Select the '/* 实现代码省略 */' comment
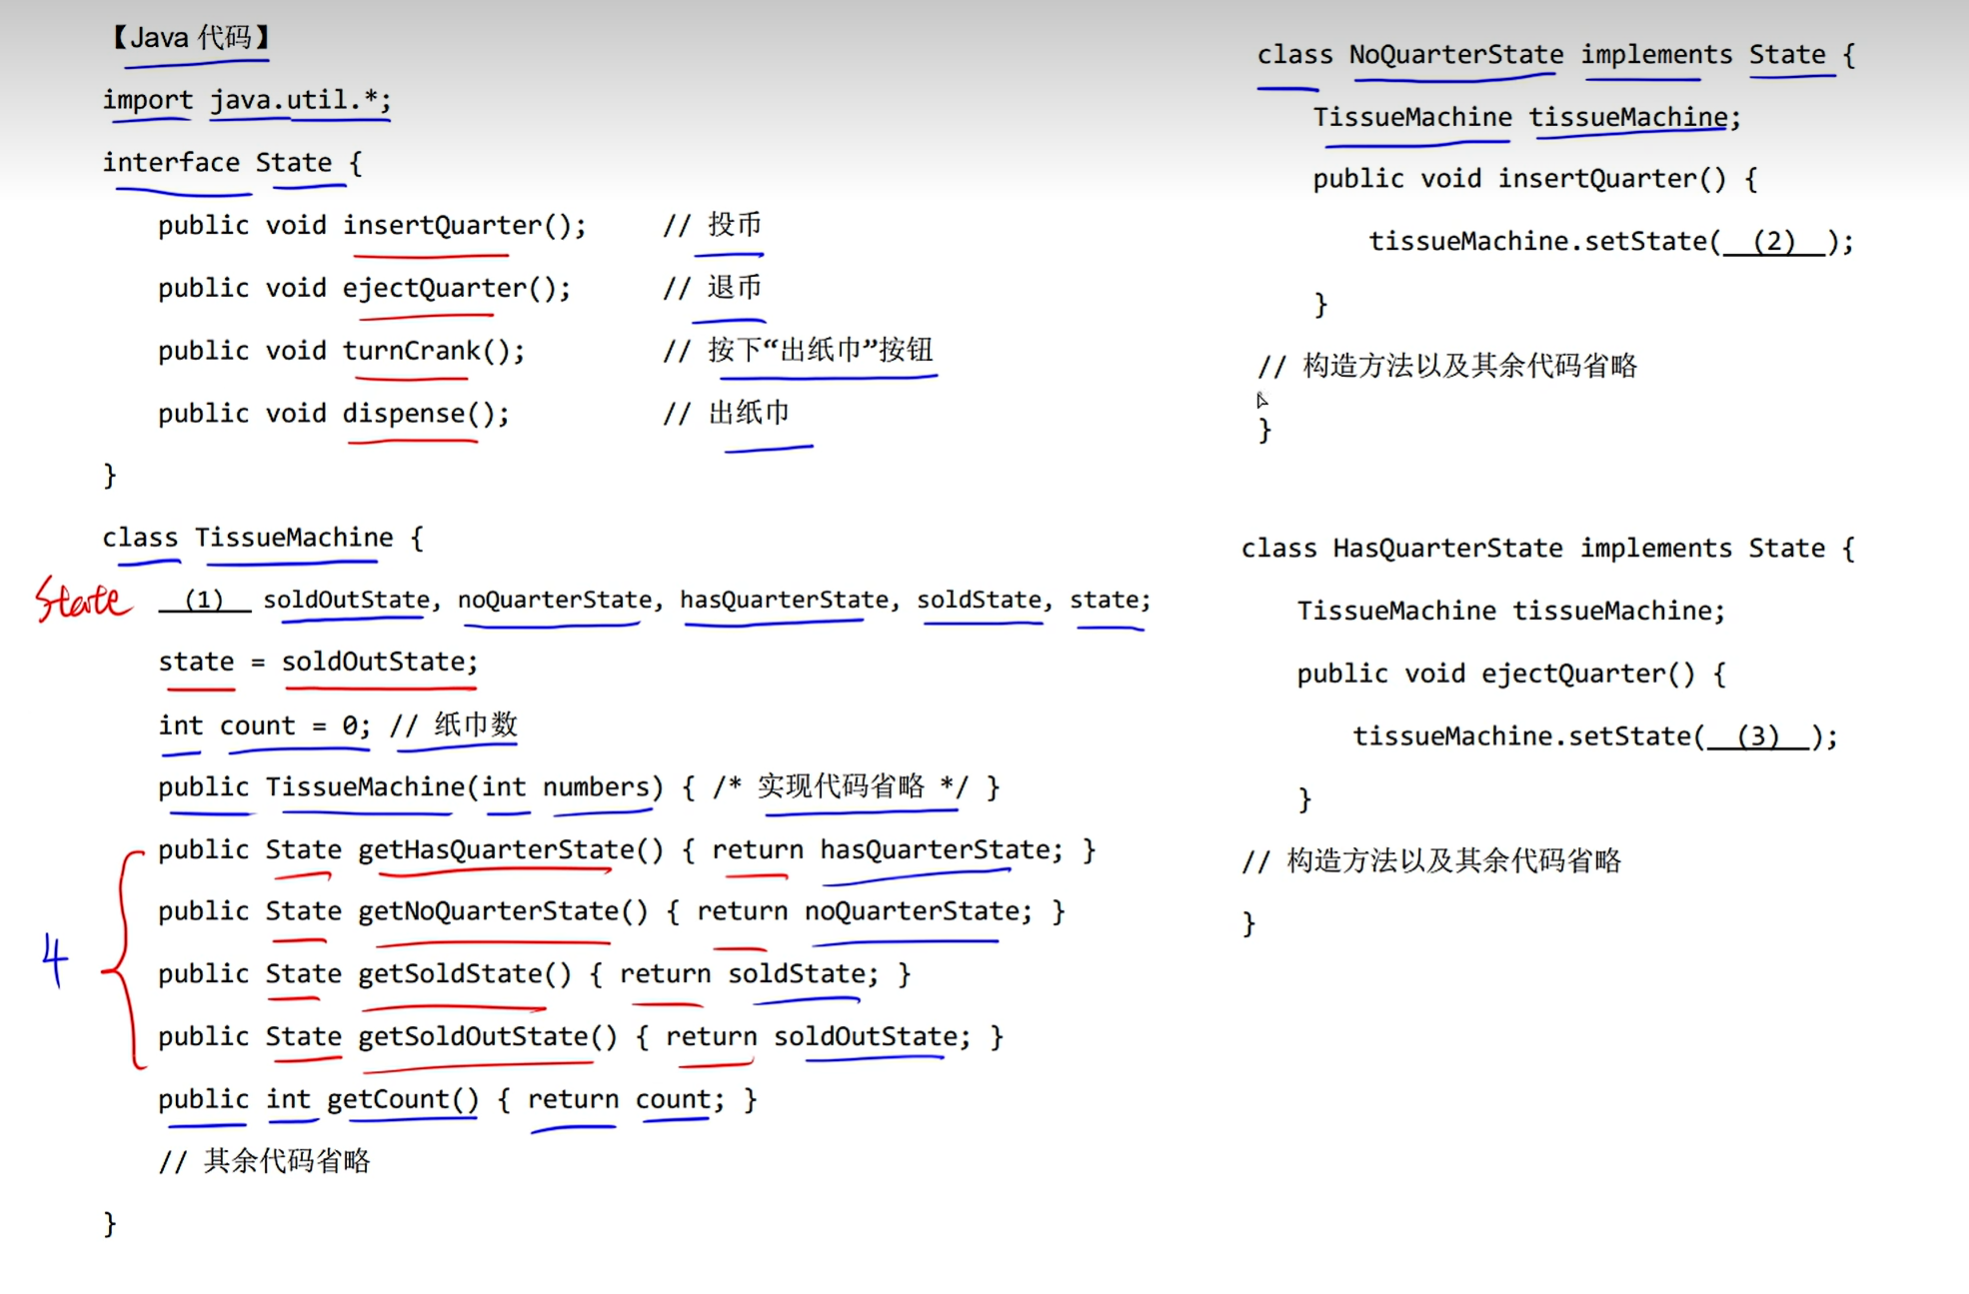The image size is (1969, 1294). [841, 787]
